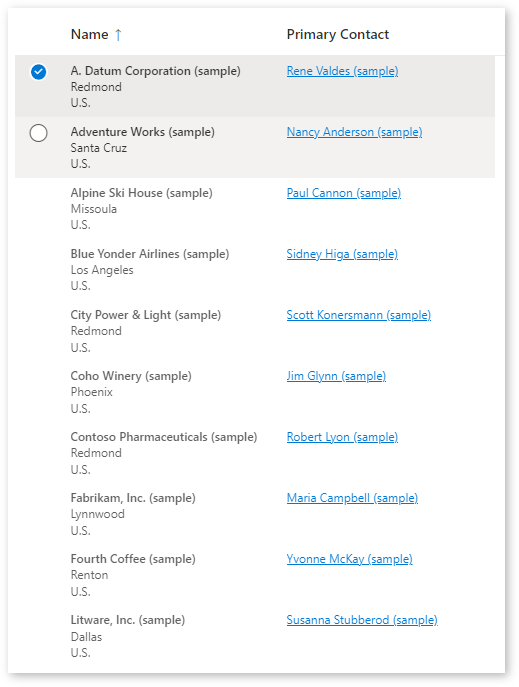Open Paul Cannon (sample) contact link
Image resolution: width=519 pixels, height=687 pixels.
point(344,193)
